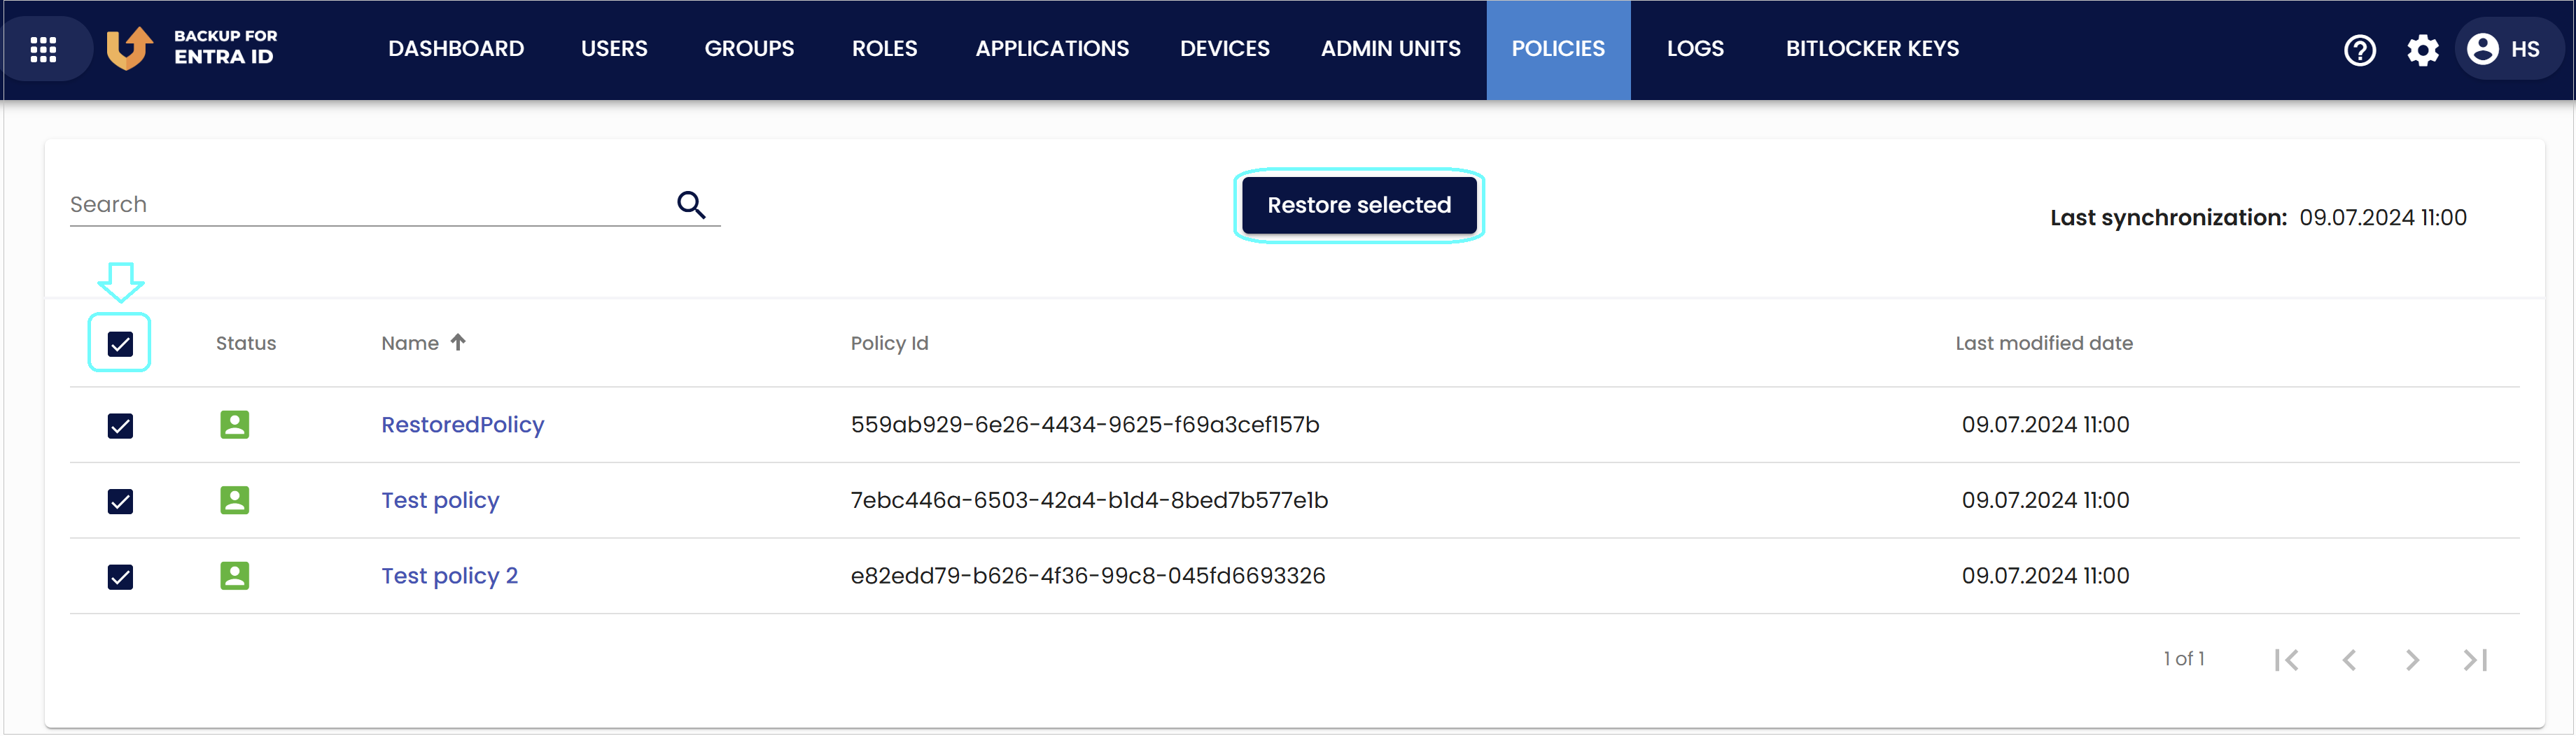Click the search magnifier icon
This screenshot has width=2576, height=736.
pyautogui.click(x=691, y=204)
